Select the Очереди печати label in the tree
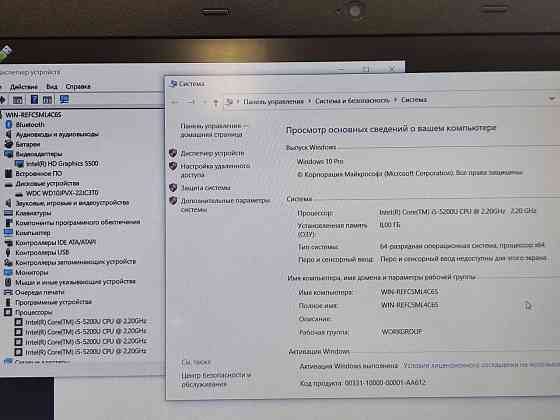 40,292
